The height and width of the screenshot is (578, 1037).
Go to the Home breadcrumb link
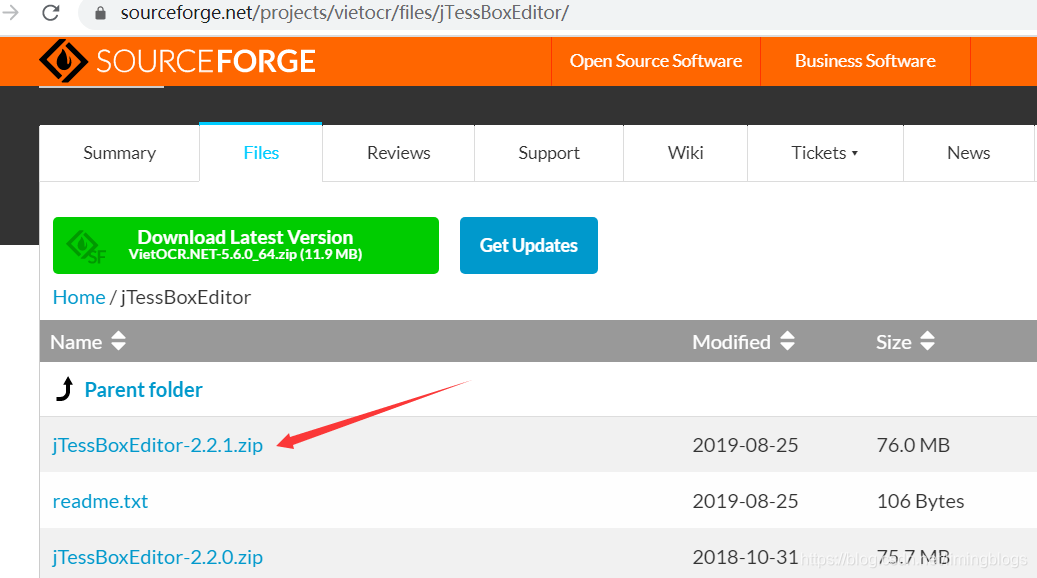(x=79, y=297)
